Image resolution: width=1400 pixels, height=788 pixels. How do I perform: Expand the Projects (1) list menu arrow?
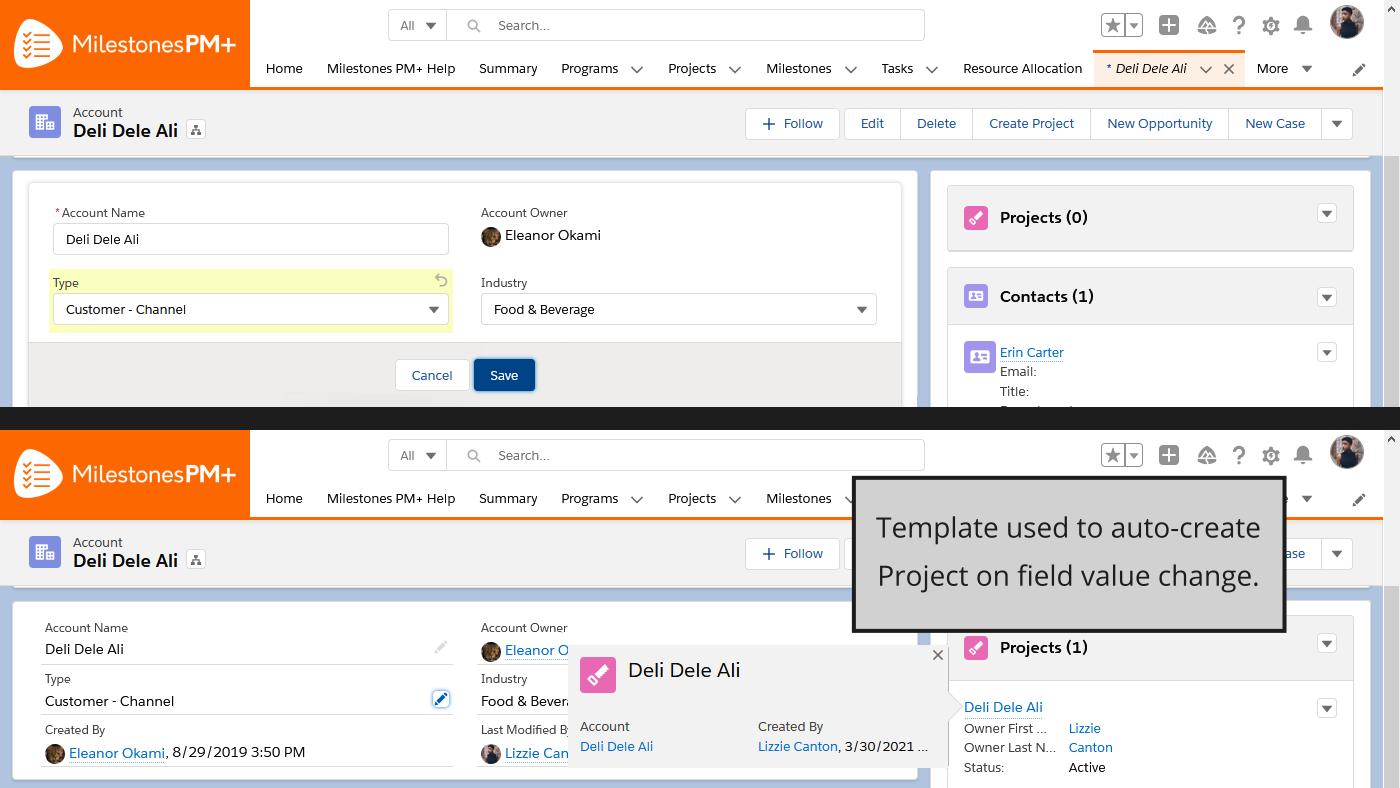point(1327,643)
